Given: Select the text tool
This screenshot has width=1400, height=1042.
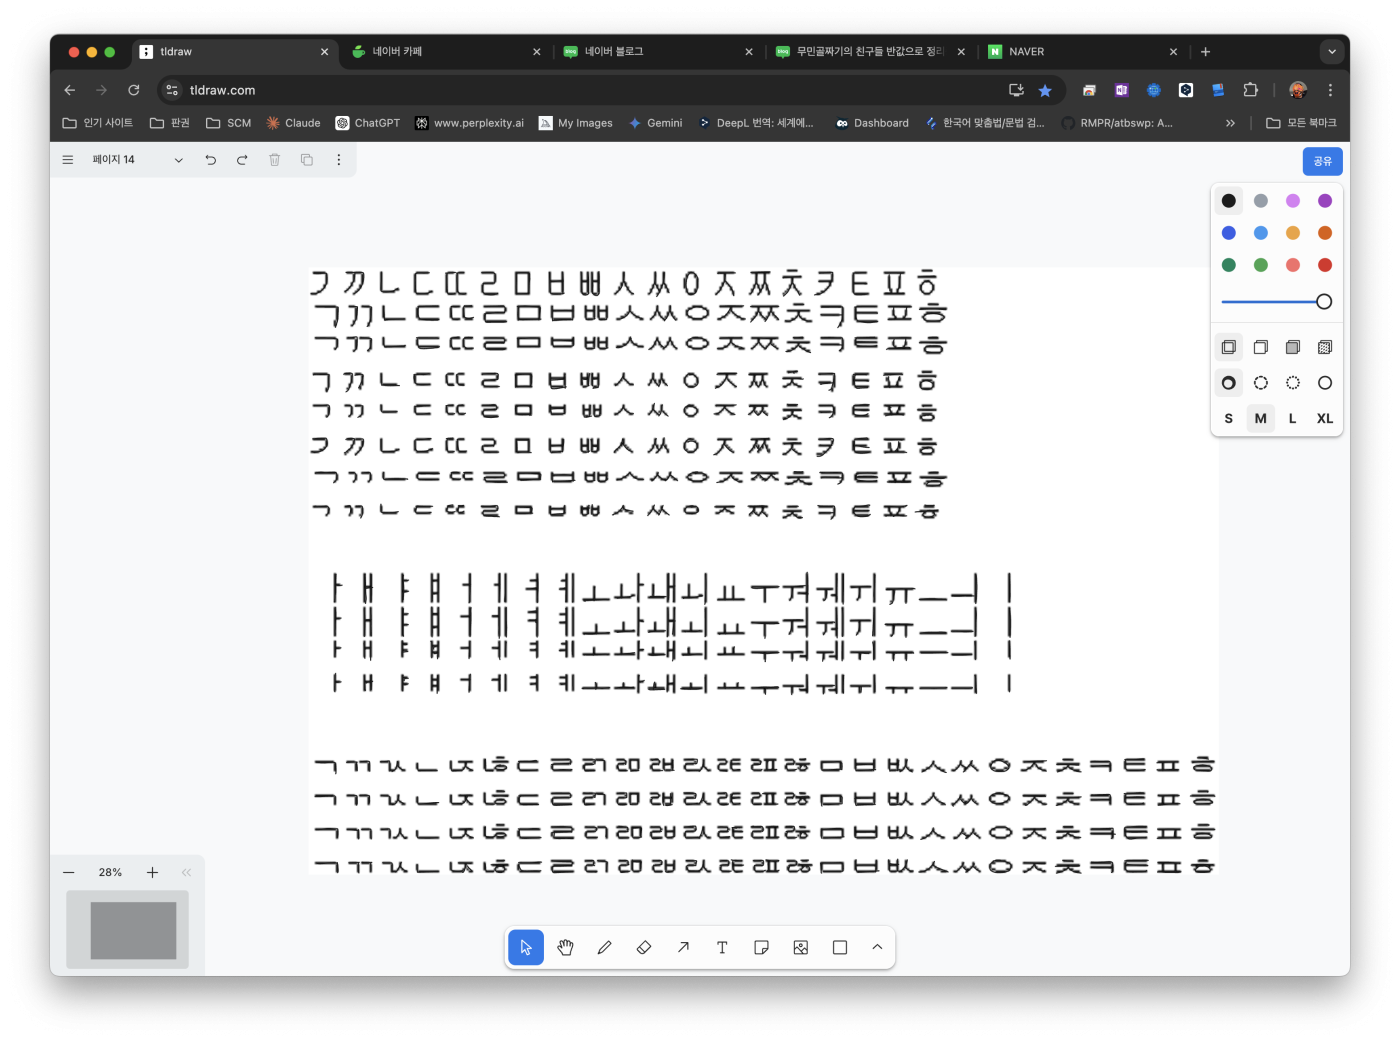Looking at the screenshot, I should pyautogui.click(x=722, y=948).
